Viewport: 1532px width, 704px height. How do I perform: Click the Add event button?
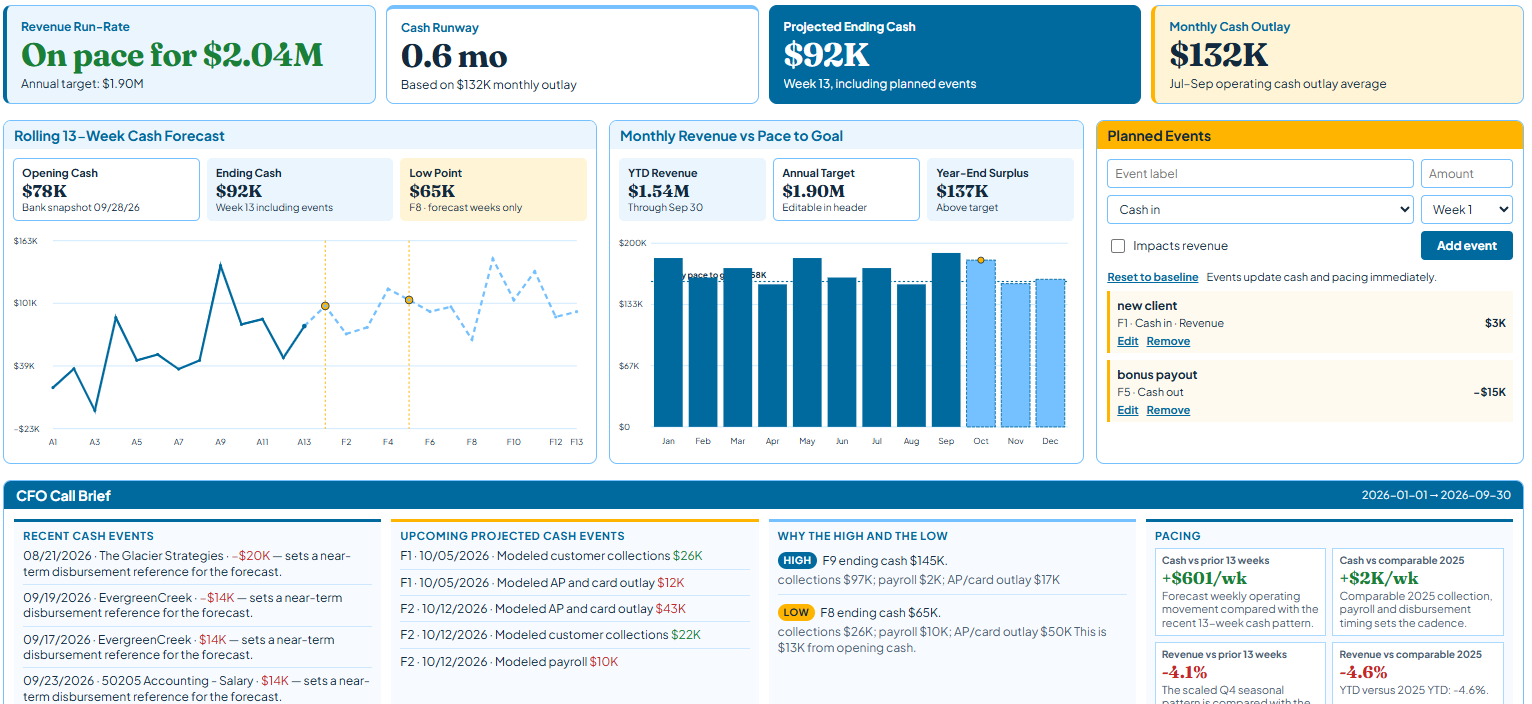(x=1467, y=246)
